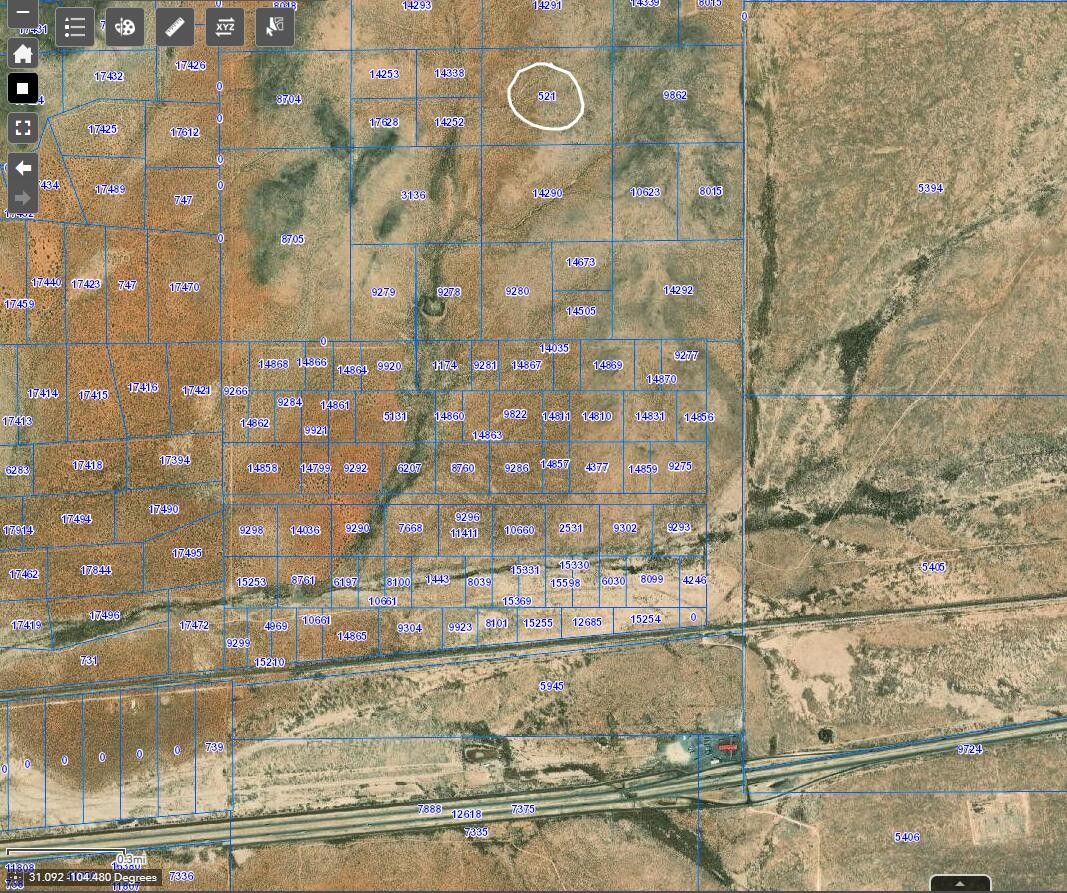Open the Legend list widget
This screenshot has width=1067, height=893.
(x=75, y=28)
